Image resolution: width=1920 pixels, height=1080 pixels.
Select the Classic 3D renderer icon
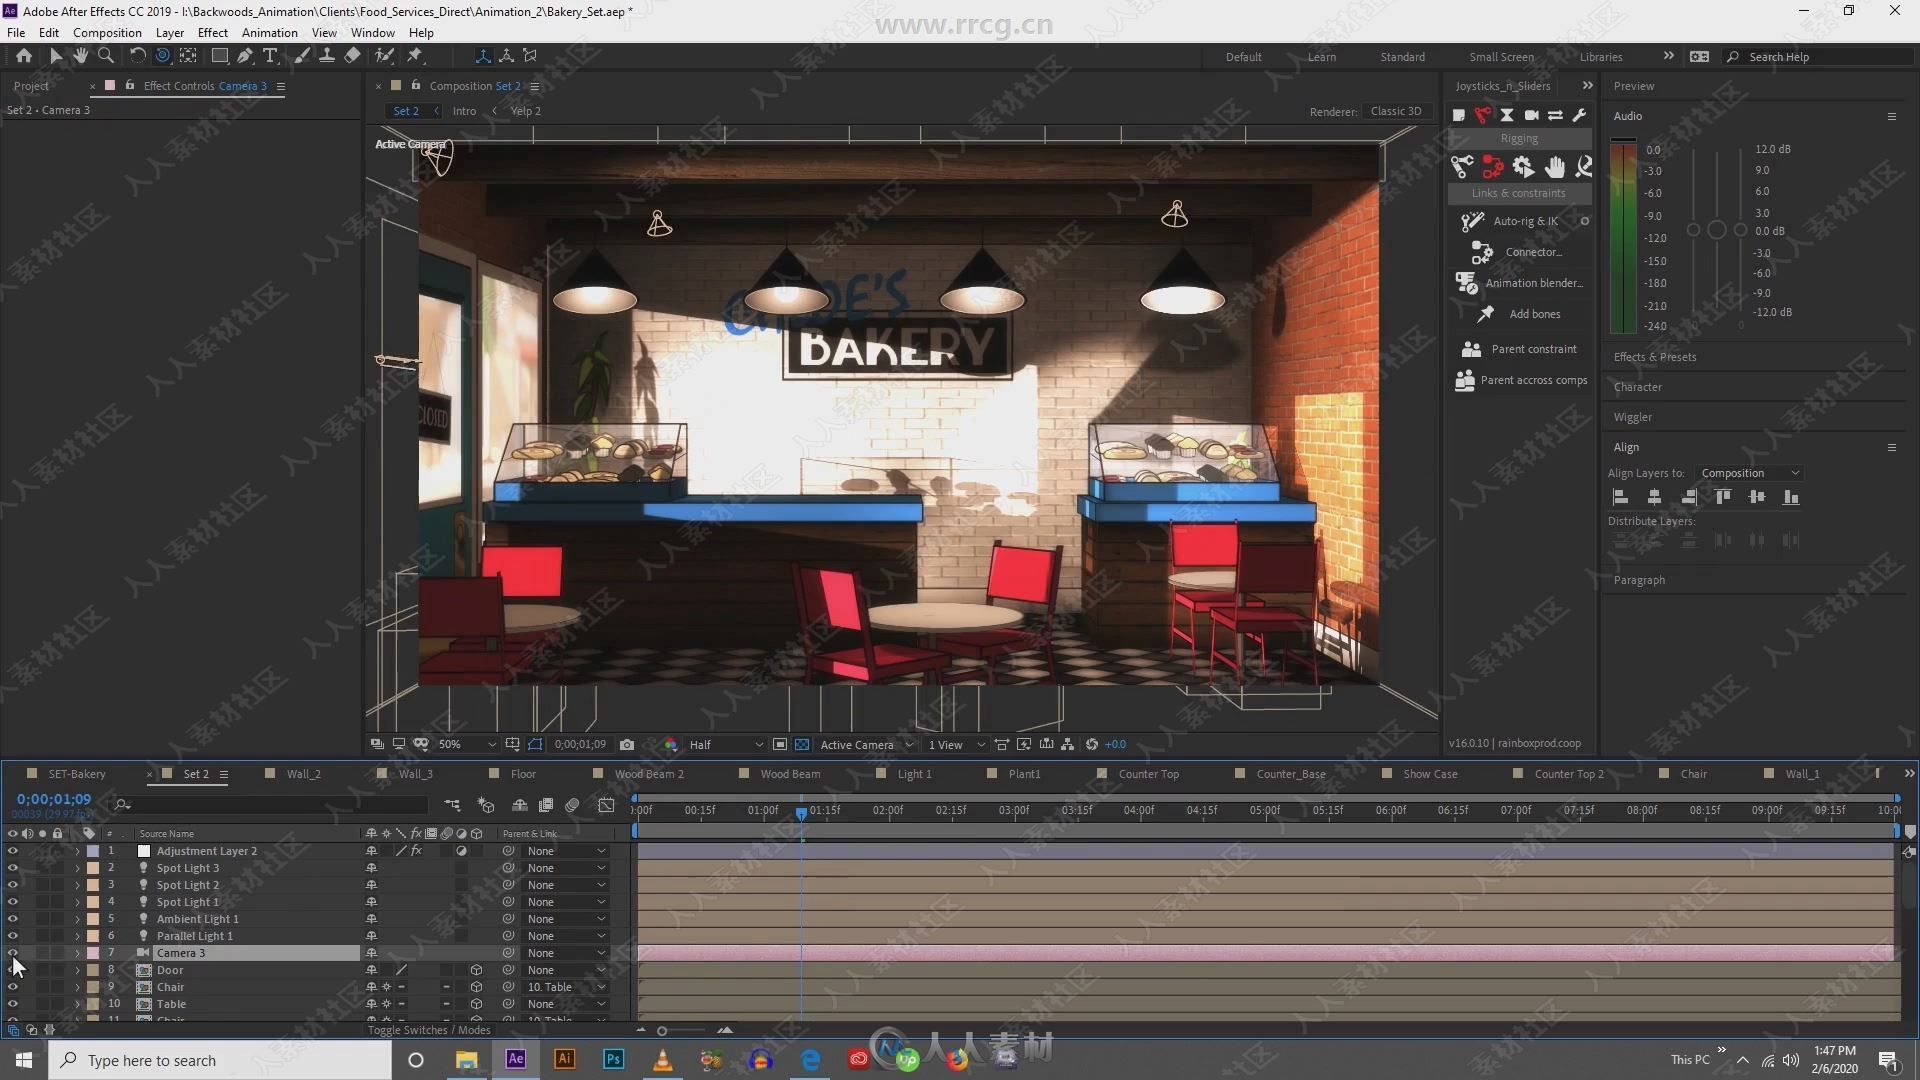click(x=1393, y=111)
